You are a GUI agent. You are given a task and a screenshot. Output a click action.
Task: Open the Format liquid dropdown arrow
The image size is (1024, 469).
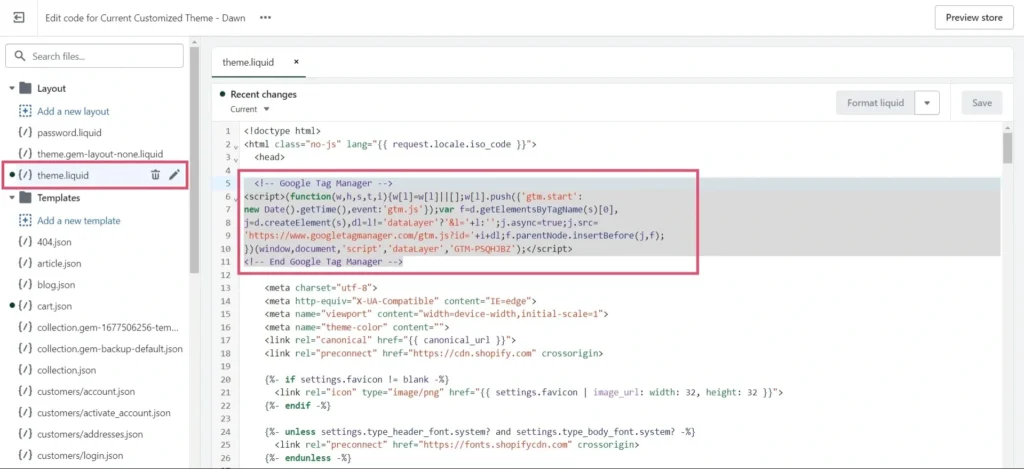(x=927, y=103)
